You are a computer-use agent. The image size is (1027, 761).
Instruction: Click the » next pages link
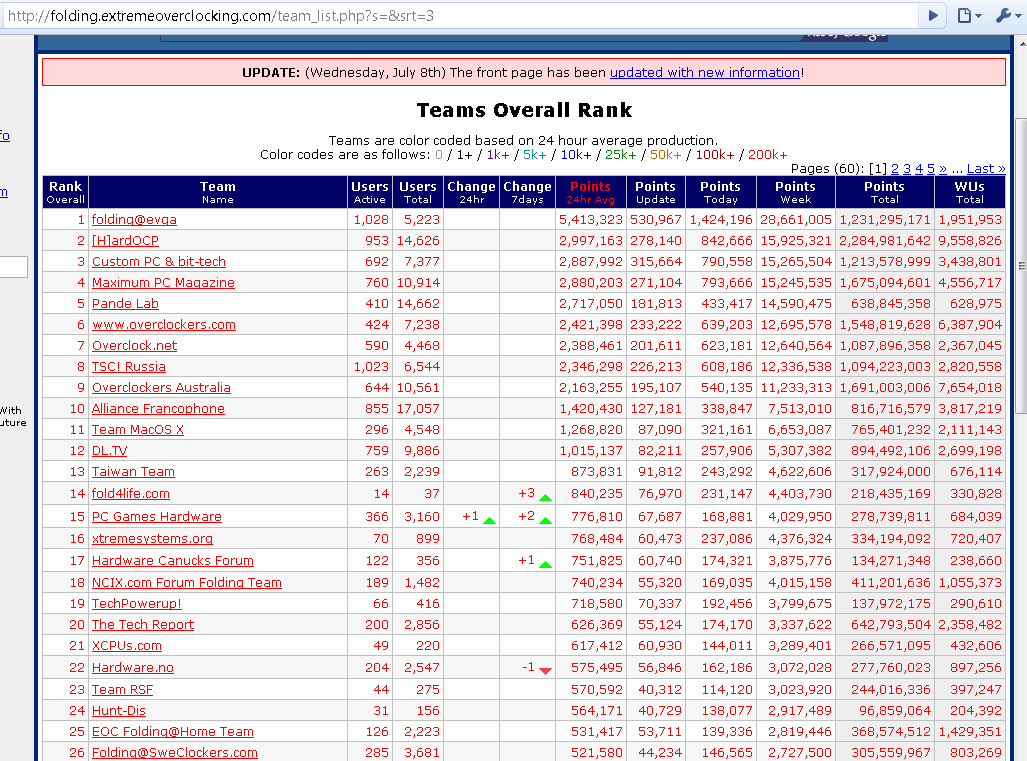943,169
